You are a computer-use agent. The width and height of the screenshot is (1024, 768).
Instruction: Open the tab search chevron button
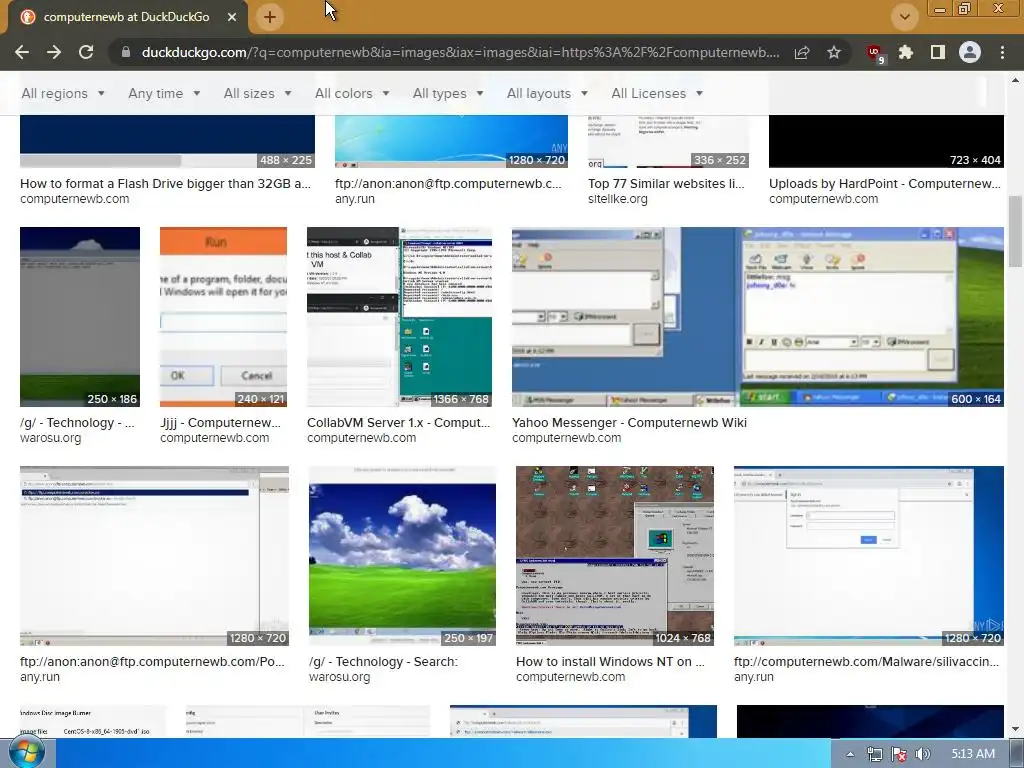click(904, 17)
